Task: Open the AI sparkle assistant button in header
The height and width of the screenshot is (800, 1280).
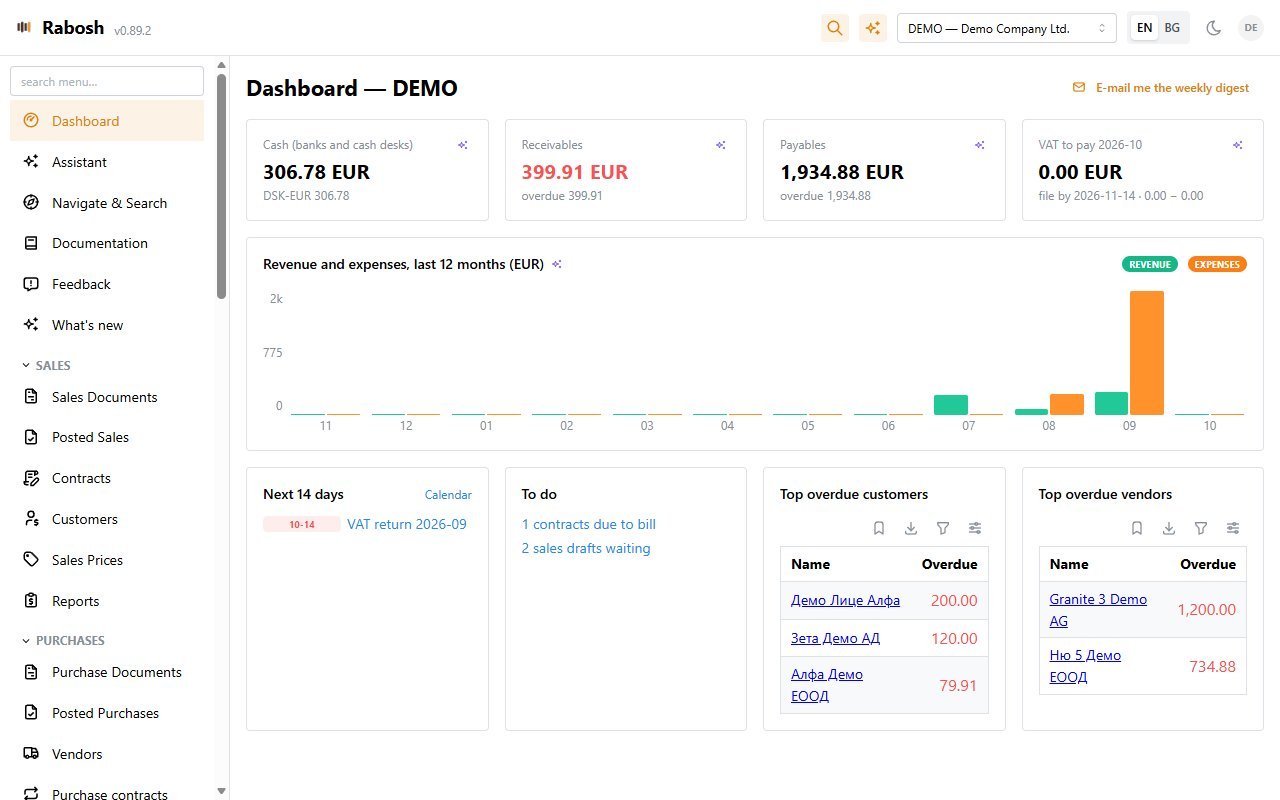Action: [x=873, y=28]
